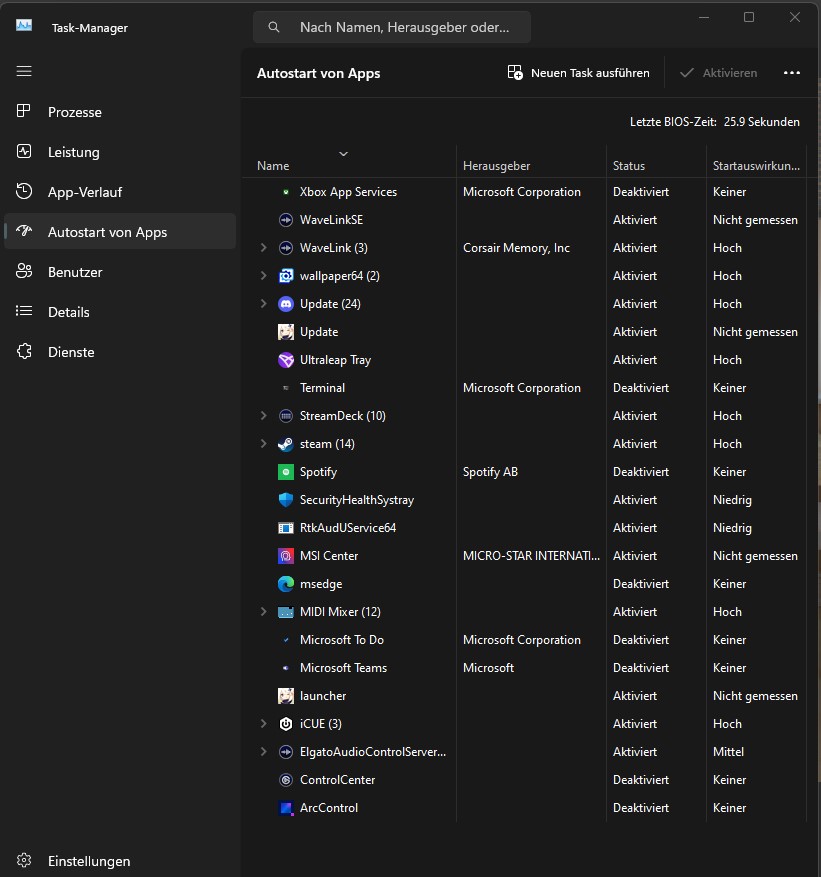Click the Aktivieren button

tap(719, 73)
